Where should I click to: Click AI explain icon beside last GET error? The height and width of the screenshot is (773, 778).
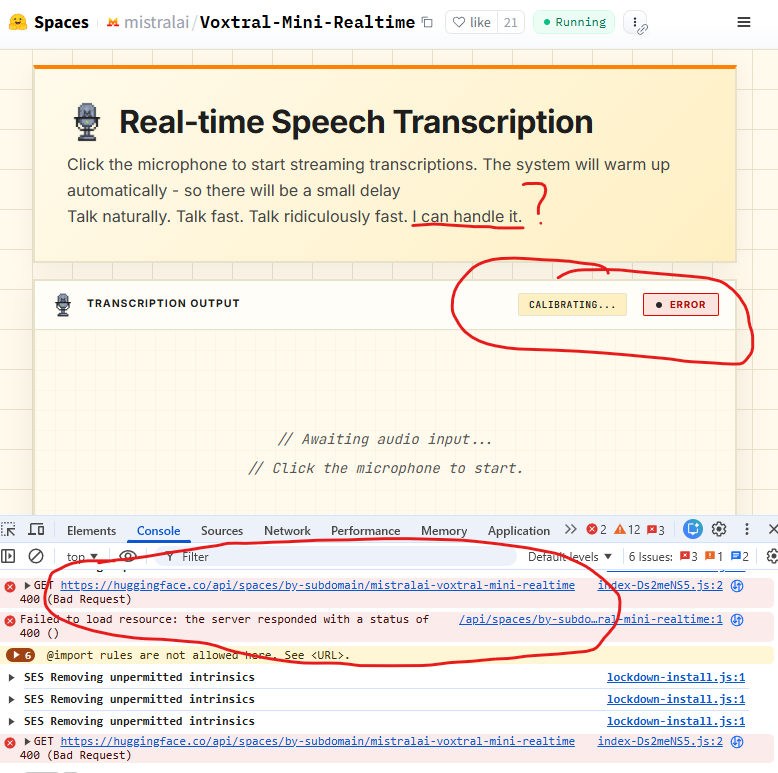coord(737,742)
